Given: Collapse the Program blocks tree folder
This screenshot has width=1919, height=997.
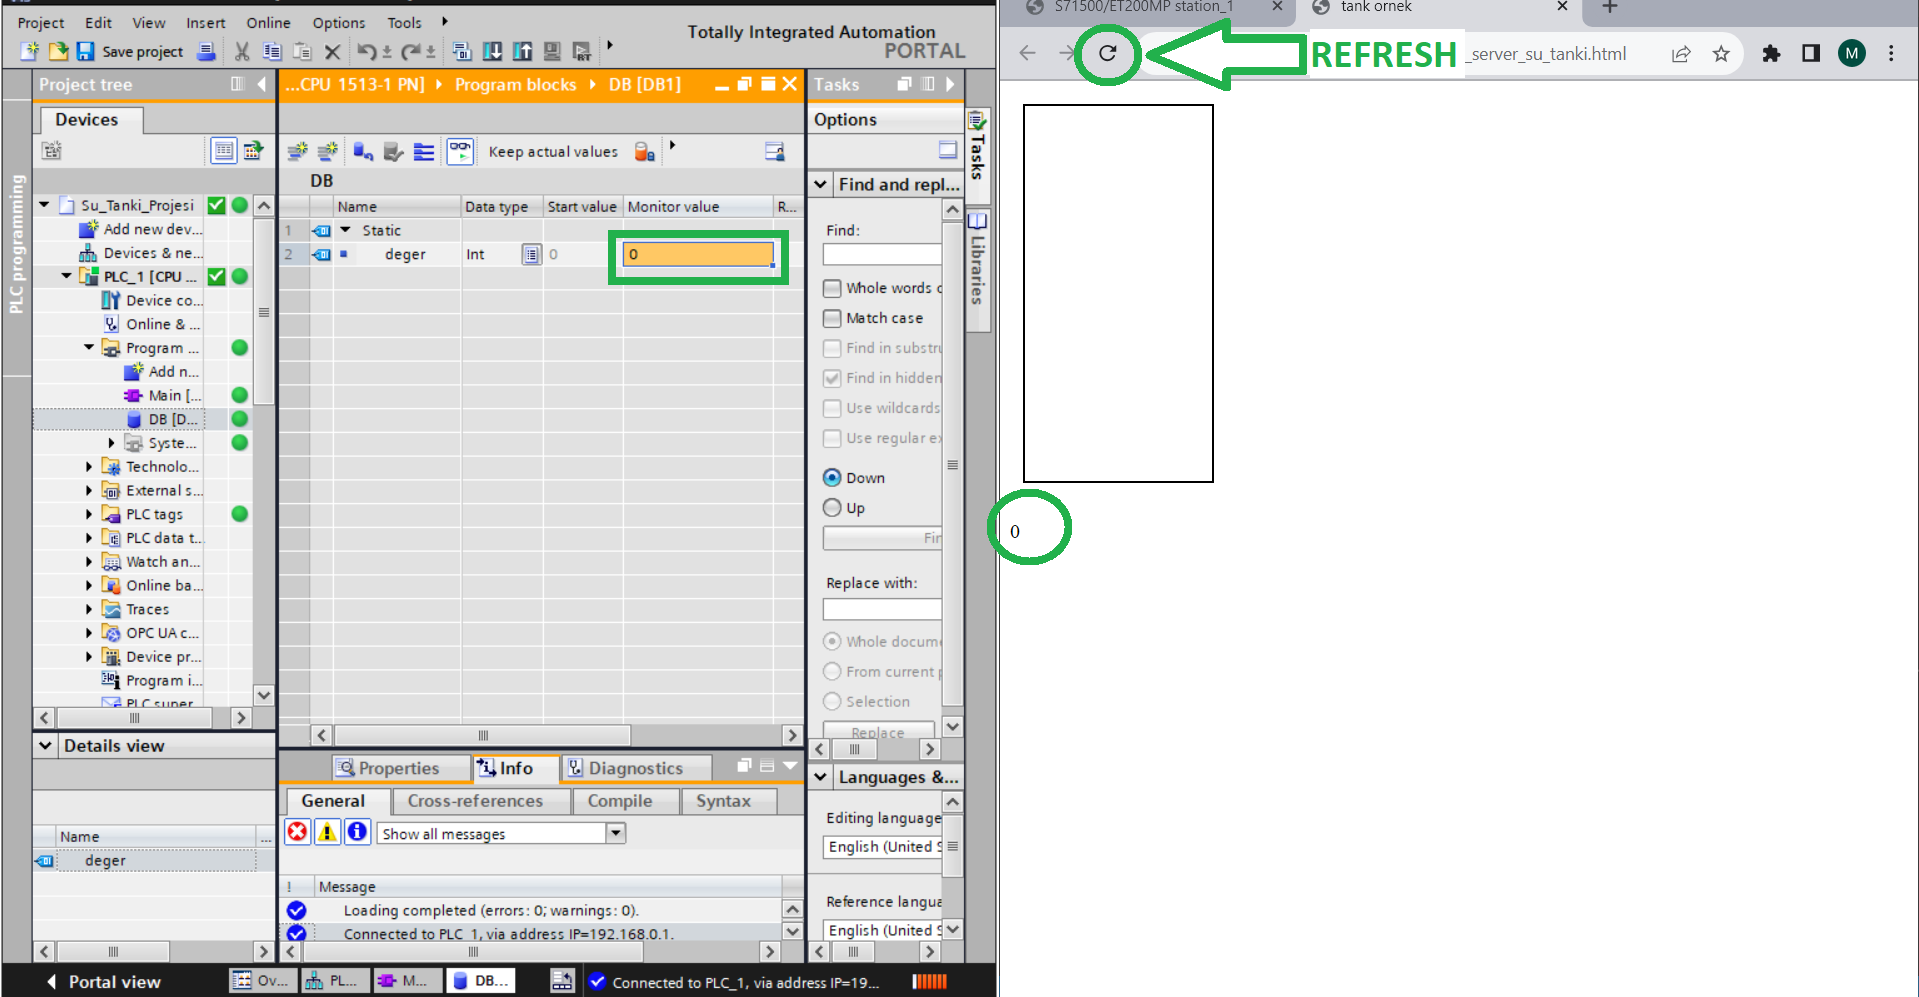Looking at the screenshot, I should point(89,348).
